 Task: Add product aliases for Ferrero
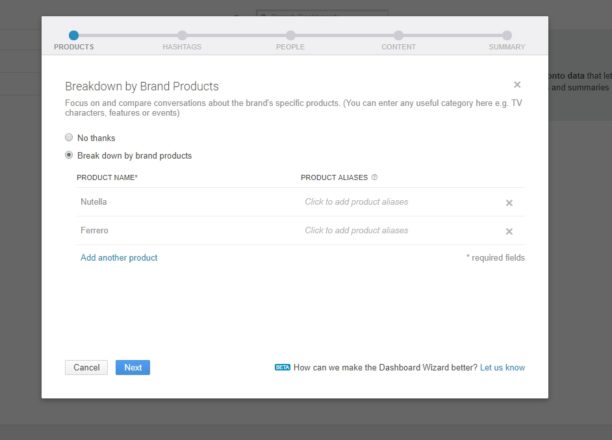[x=357, y=230]
